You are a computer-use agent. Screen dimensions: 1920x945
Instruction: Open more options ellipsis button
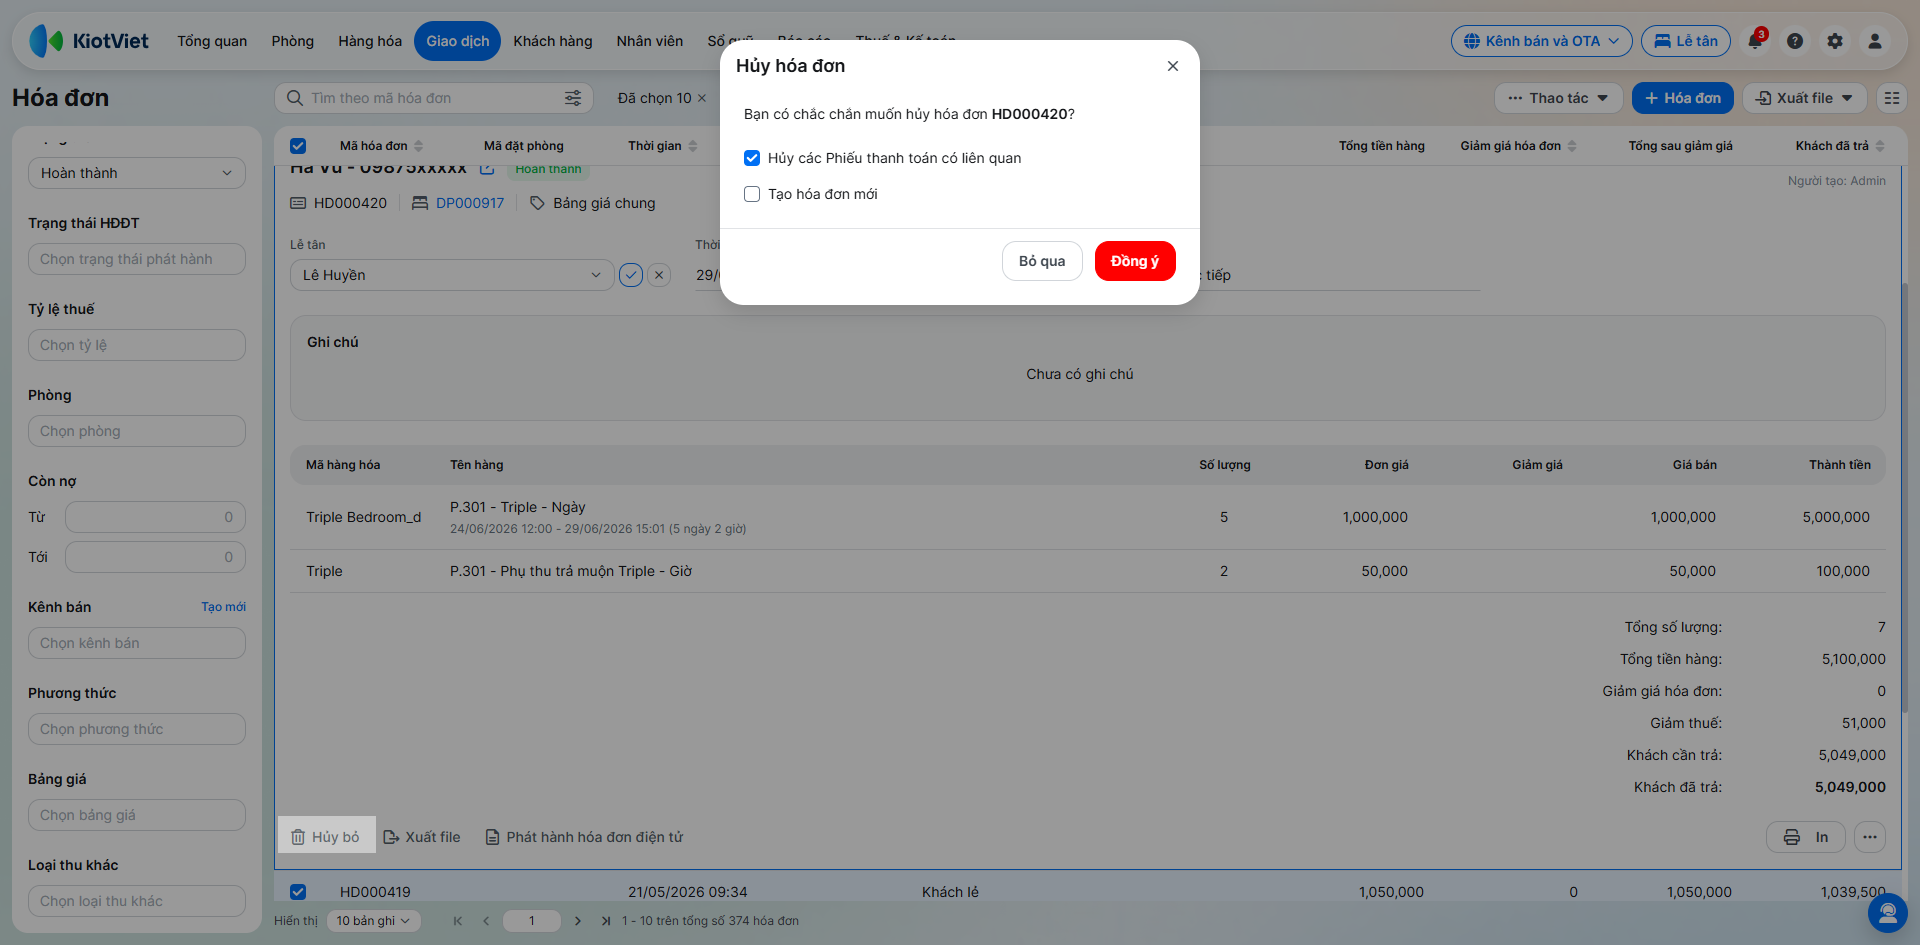(1870, 837)
